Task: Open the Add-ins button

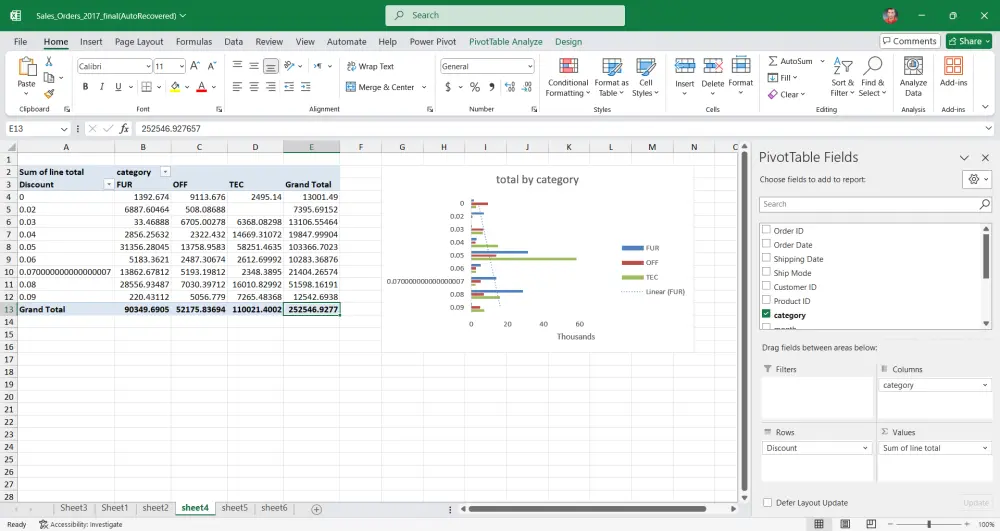Action: [953, 71]
